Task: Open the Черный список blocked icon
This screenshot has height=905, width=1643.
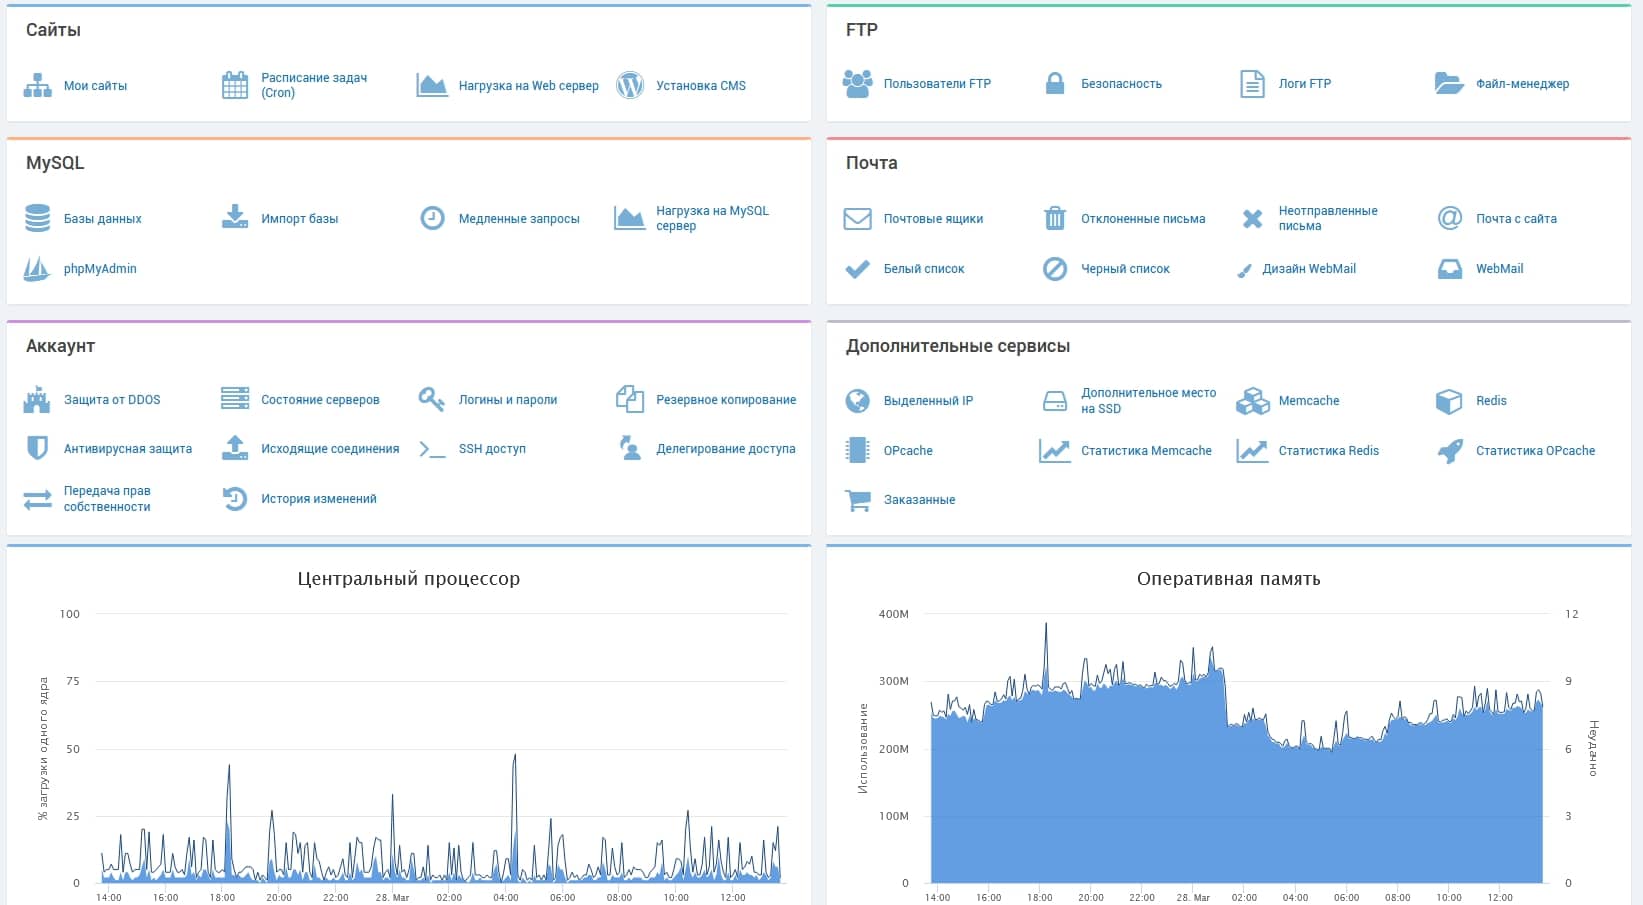Action: 1055,268
